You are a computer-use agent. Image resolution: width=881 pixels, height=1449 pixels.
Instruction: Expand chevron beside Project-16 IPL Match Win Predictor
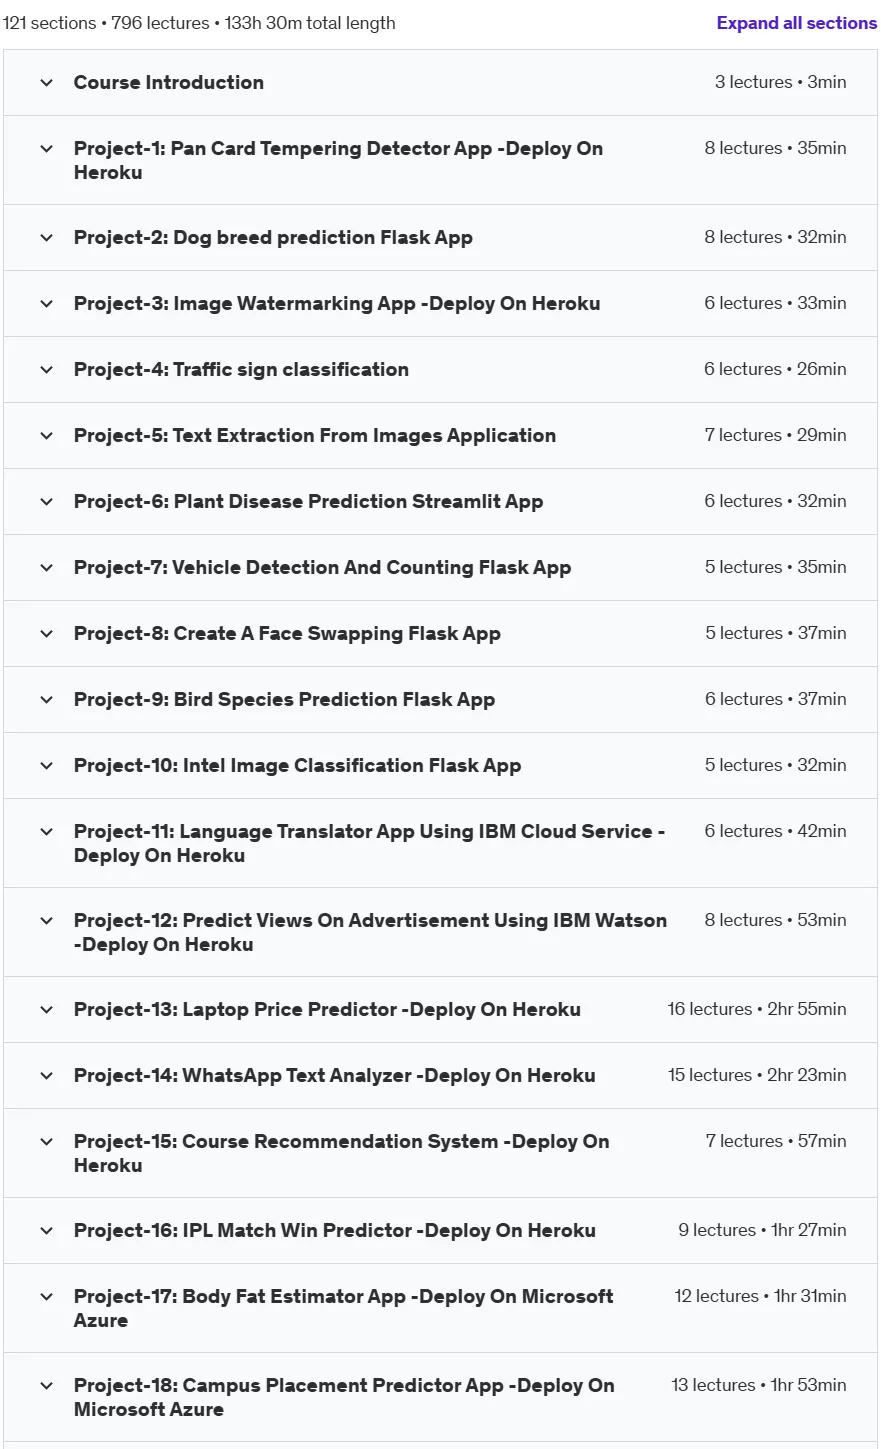(46, 1231)
